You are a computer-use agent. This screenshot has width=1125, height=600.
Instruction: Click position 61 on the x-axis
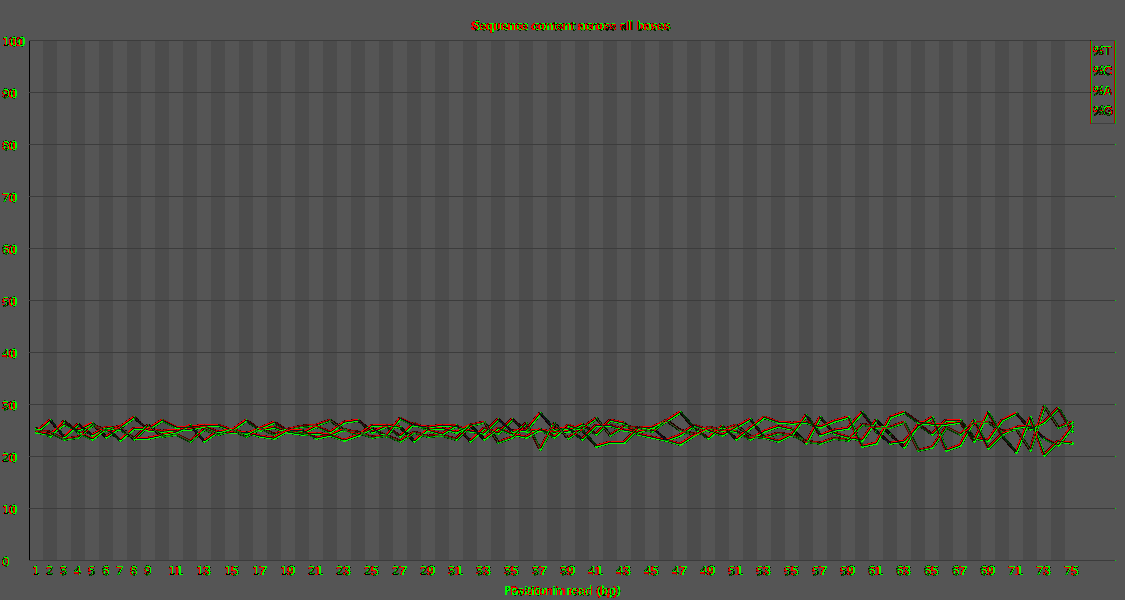tap(875, 571)
